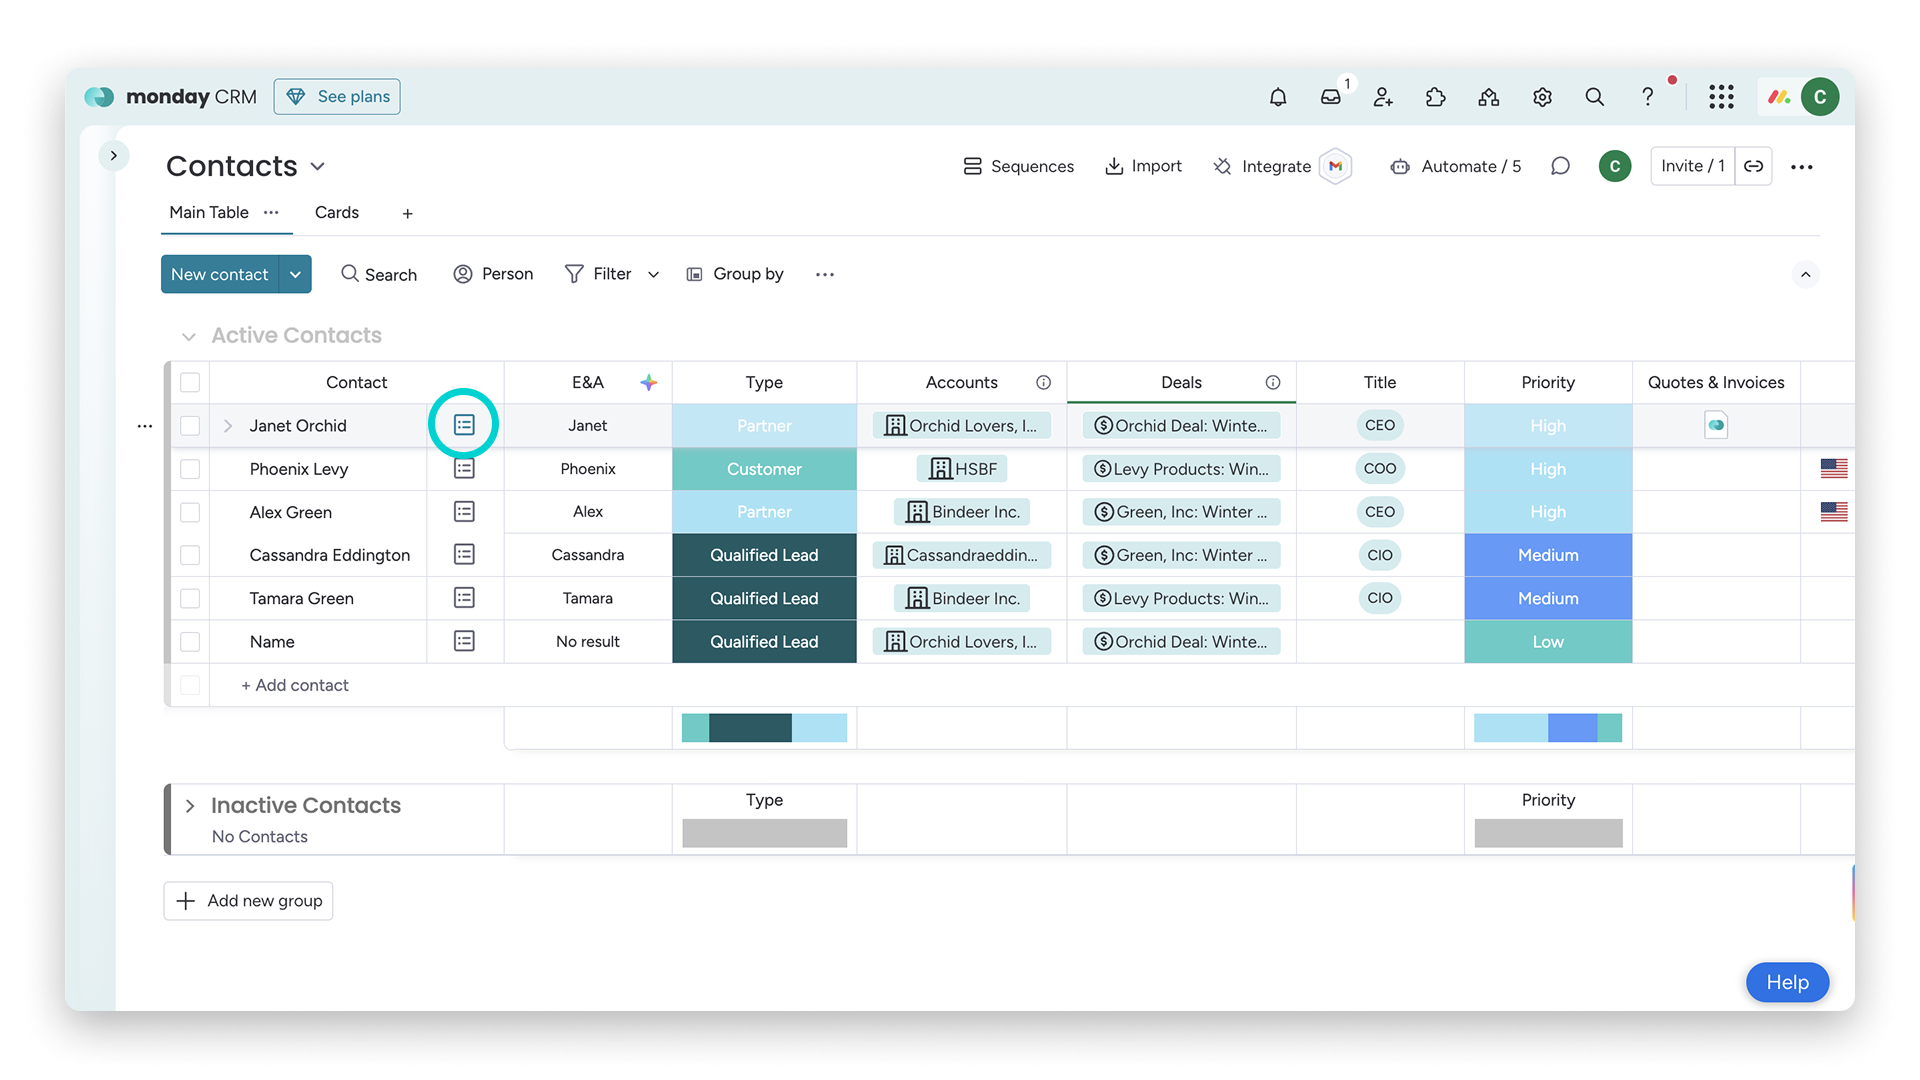The image size is (1920, 1080).
Task: Open the inbox tray icon
Action: point(1331,97)
